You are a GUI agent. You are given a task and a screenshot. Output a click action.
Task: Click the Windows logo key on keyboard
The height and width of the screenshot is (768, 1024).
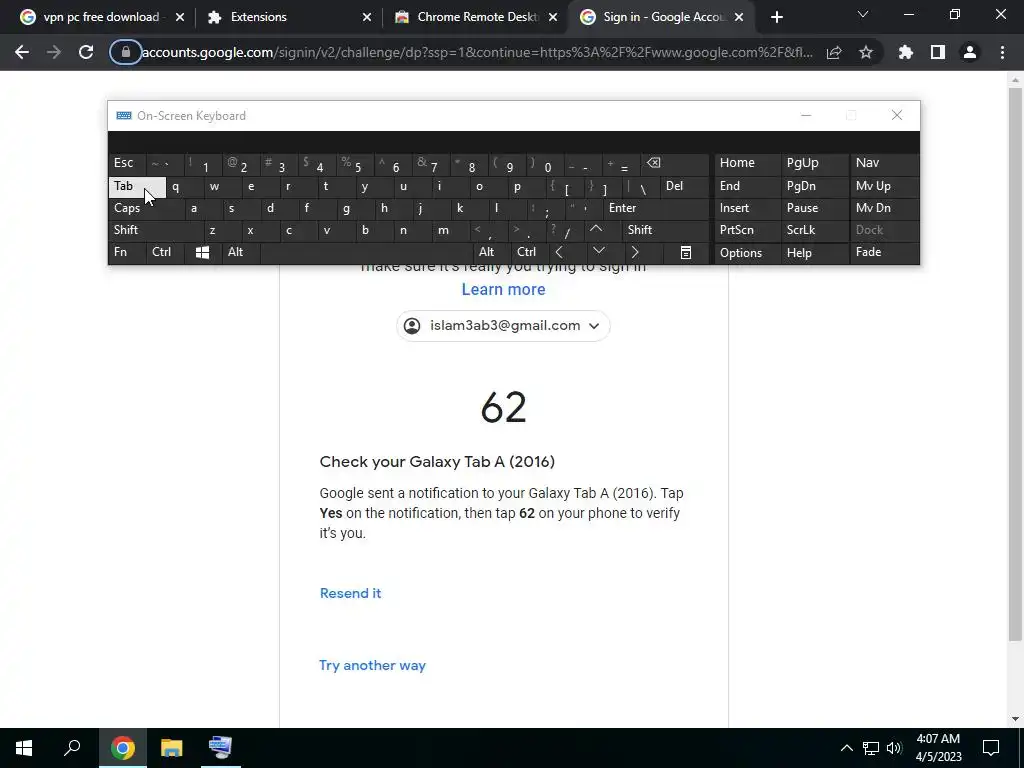[202, 253]
